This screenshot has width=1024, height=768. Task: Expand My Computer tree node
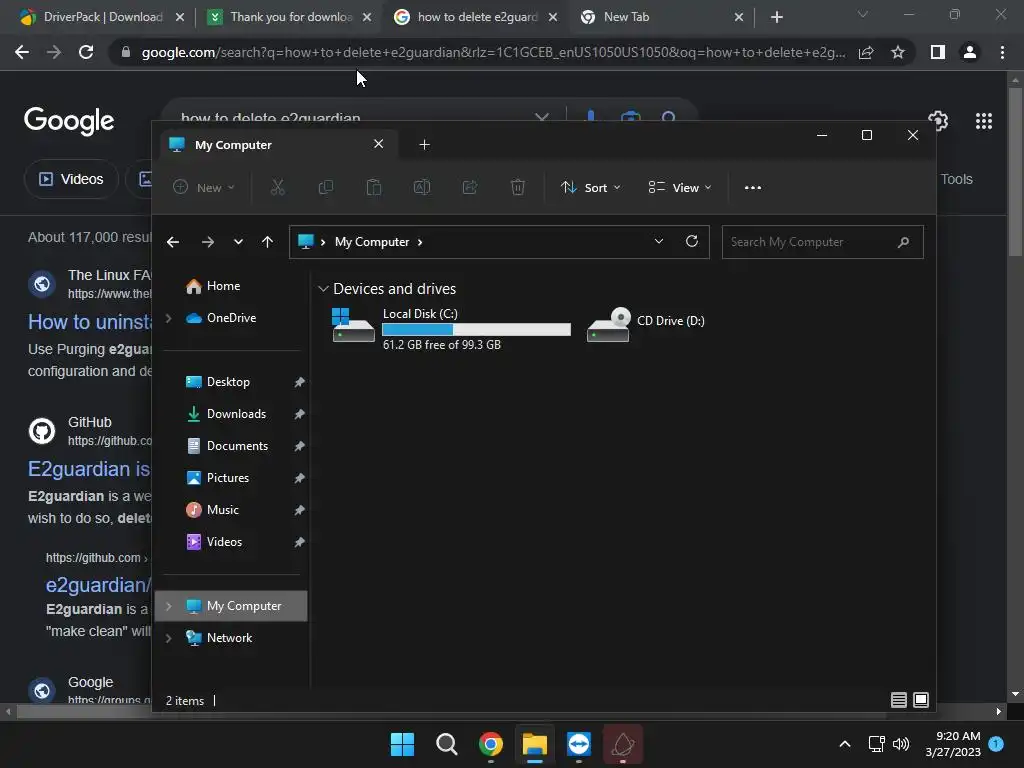point(168,606)
